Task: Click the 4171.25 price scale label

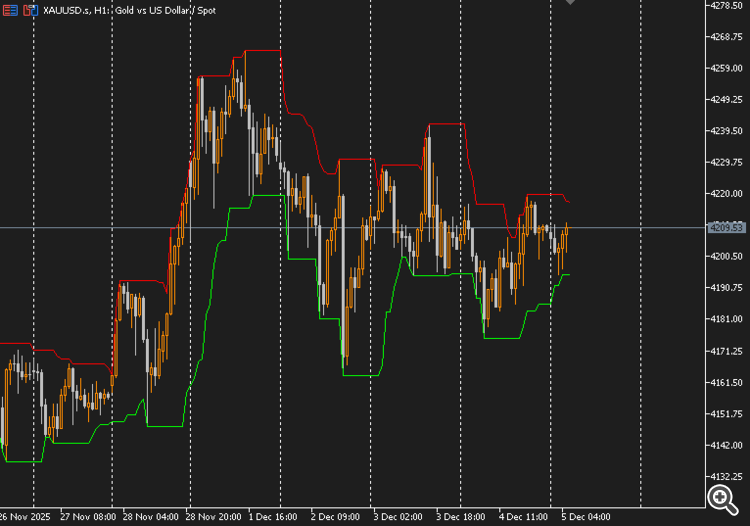Action: 726,351
